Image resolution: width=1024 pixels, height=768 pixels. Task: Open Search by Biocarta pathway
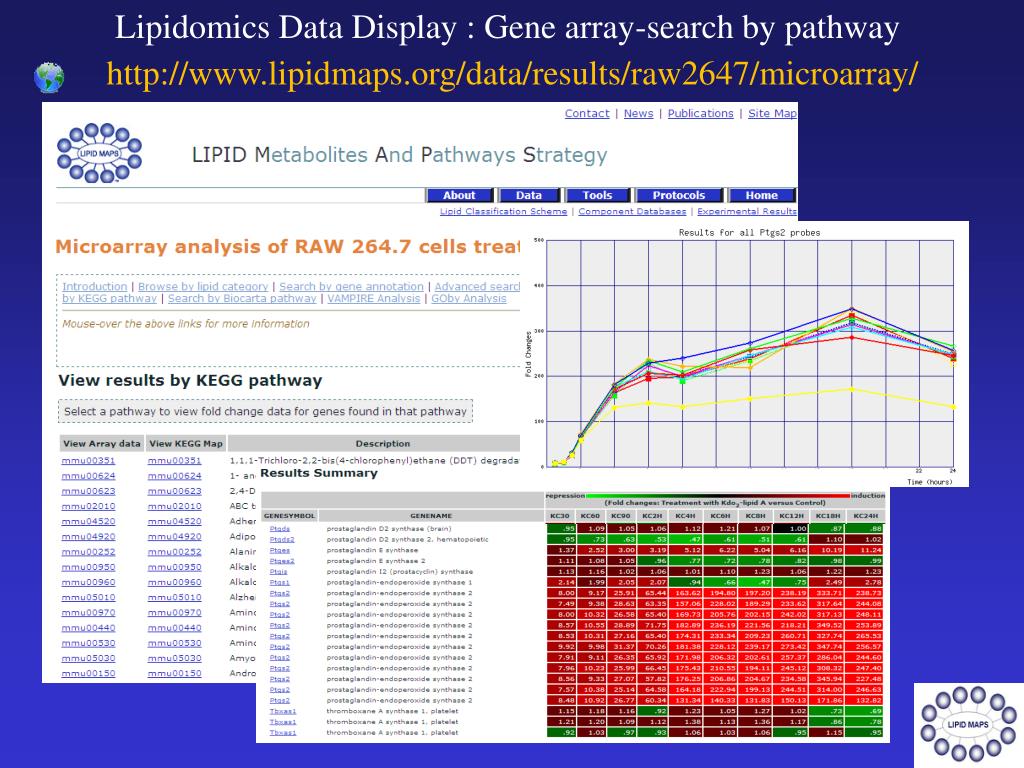[242, 298]
